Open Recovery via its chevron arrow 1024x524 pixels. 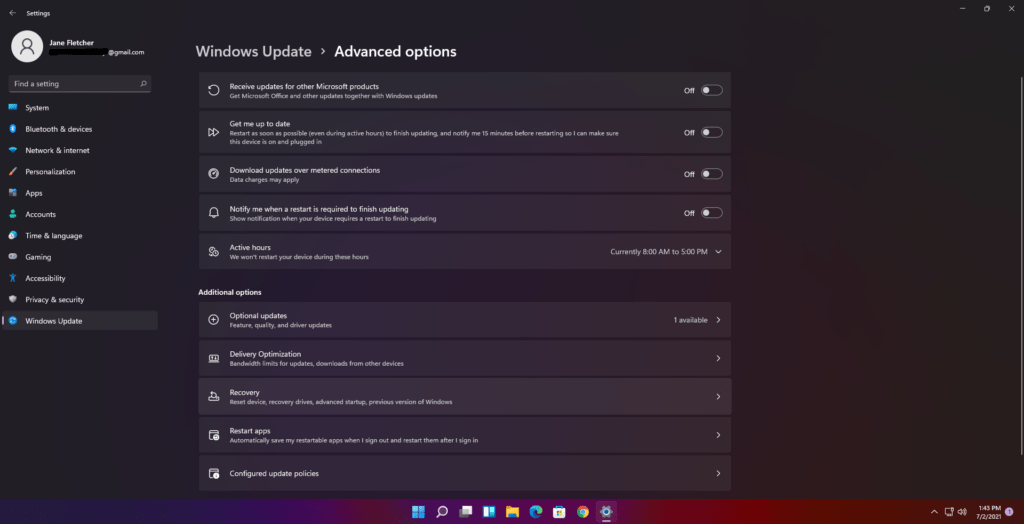point(718,397)
